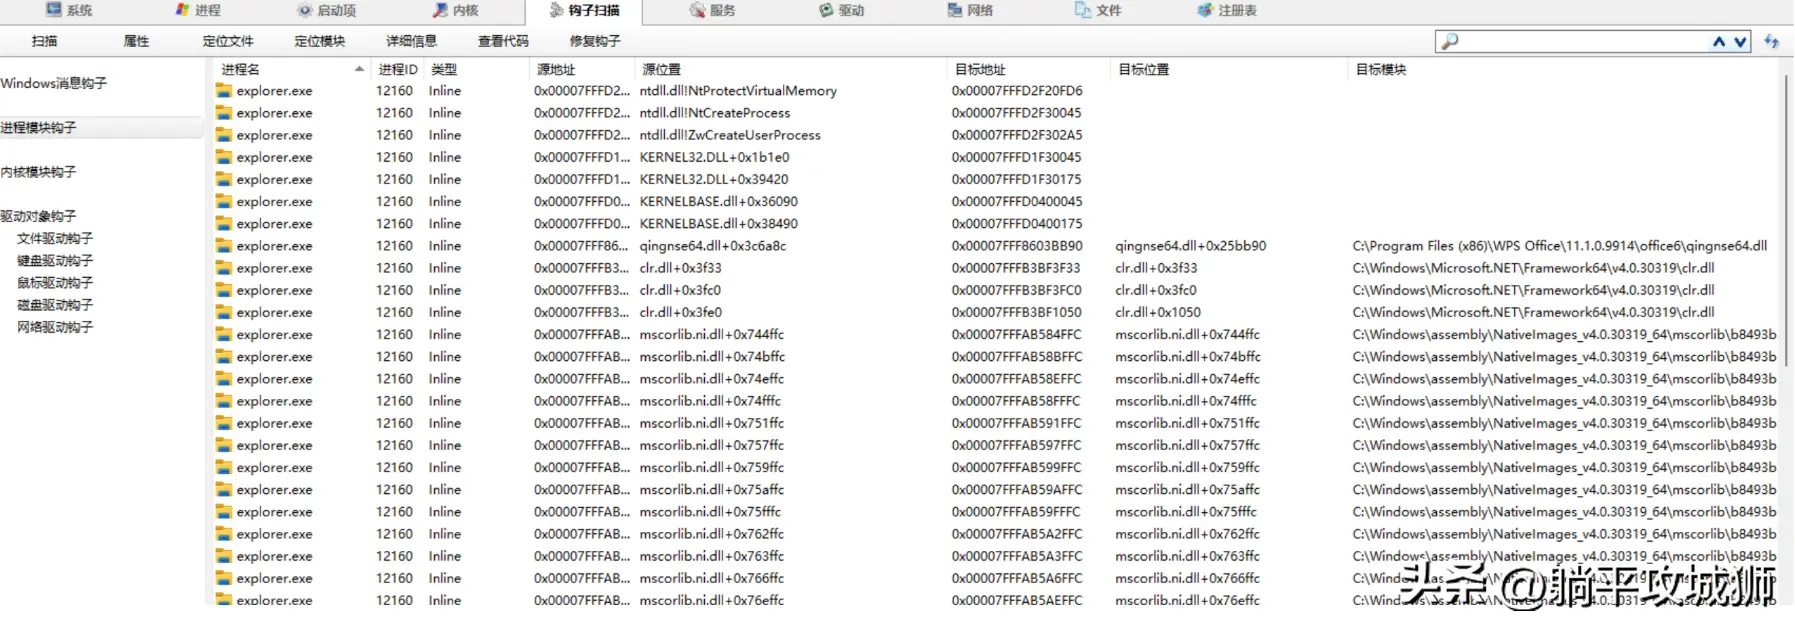The width and height of the screenshot is (1795, 627).
Task: Open the 网络 tab
Action: (x=970, y=10)
